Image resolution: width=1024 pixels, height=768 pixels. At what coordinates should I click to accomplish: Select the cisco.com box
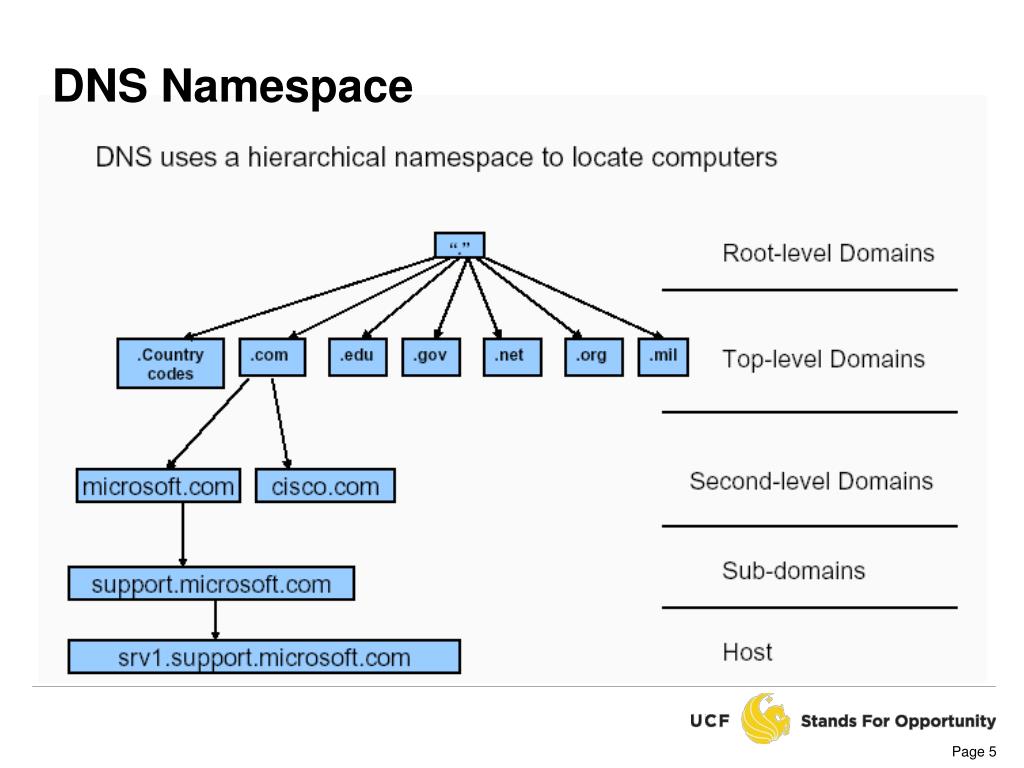point(325,485)
